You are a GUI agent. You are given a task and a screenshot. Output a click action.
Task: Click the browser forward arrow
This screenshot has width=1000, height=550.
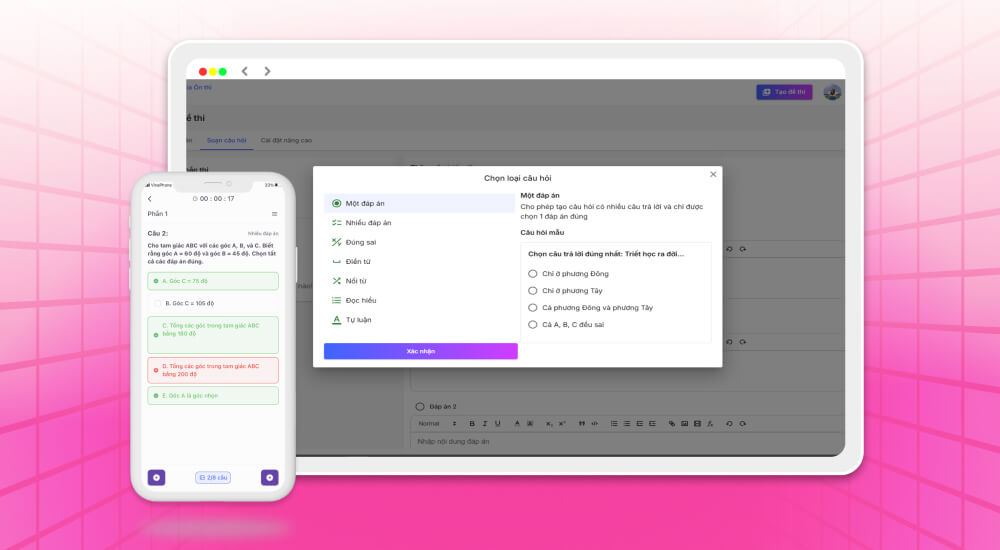267,71
